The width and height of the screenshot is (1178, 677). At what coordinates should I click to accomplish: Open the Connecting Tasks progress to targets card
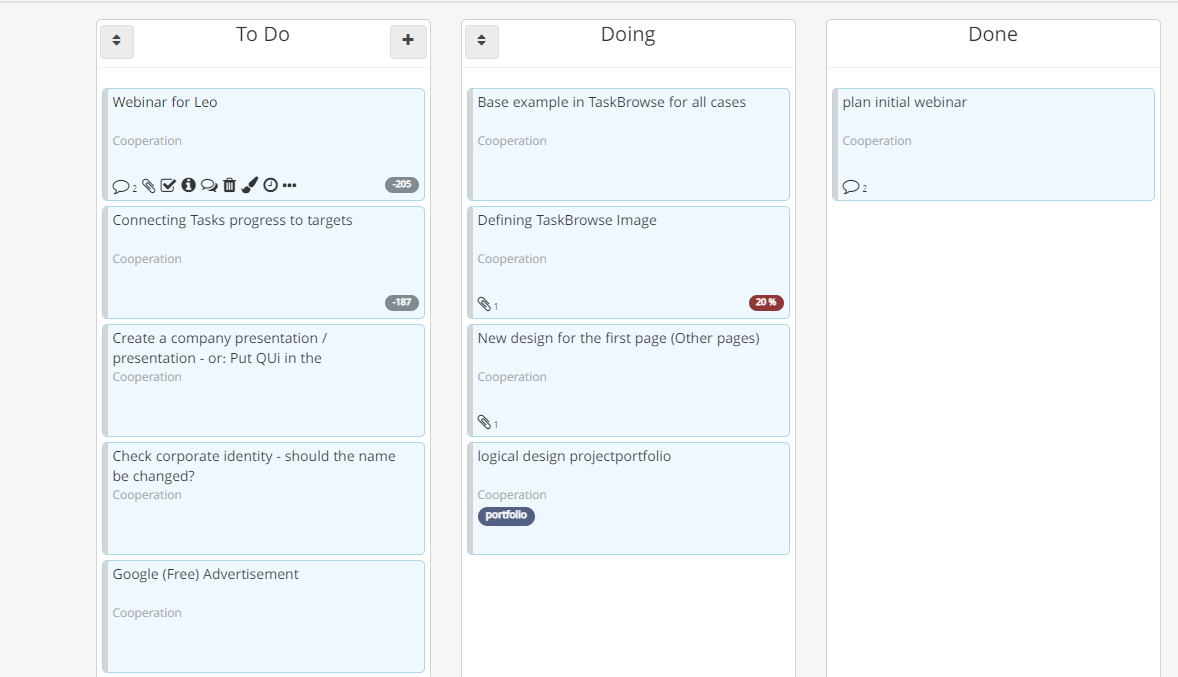coord(233,220)
